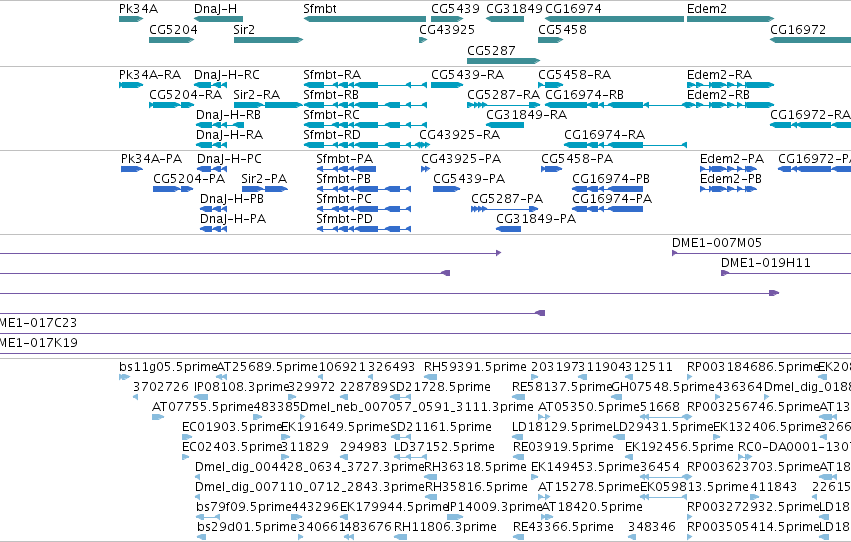Screen dimensions: 851x542
Task: Select the Pk34A gene glyph
Action: point(131,19)
